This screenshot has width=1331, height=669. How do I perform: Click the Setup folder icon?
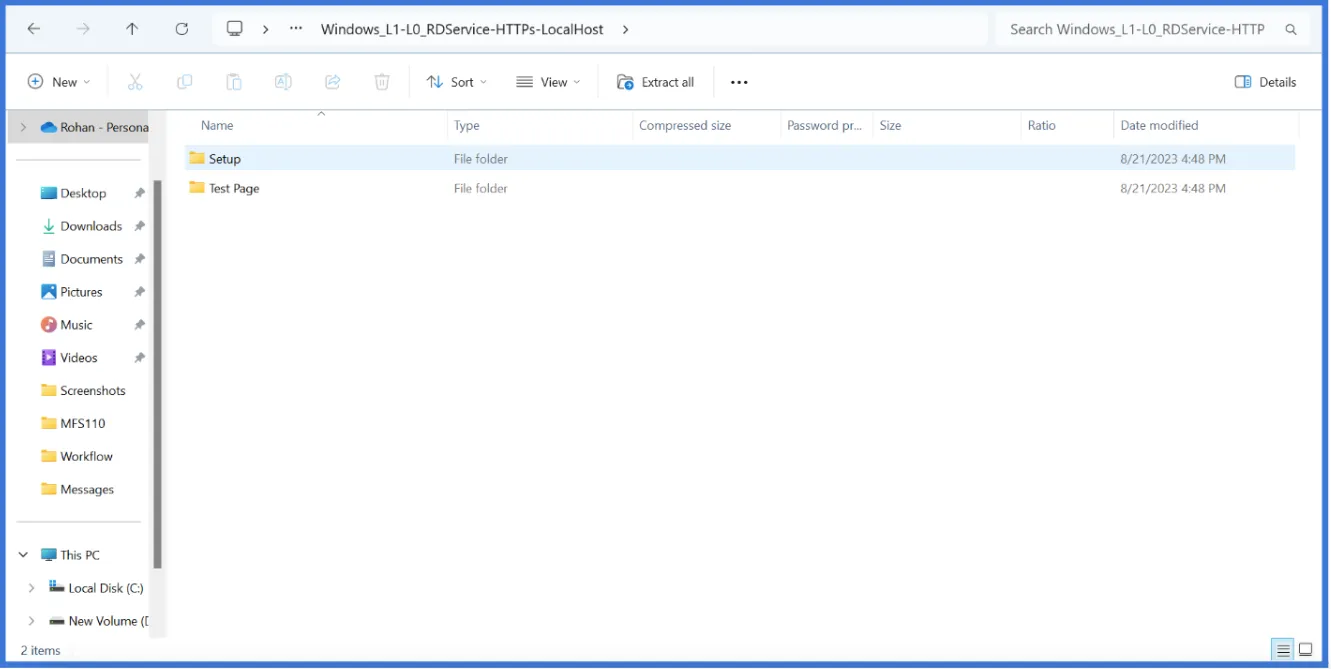[197, 158]
